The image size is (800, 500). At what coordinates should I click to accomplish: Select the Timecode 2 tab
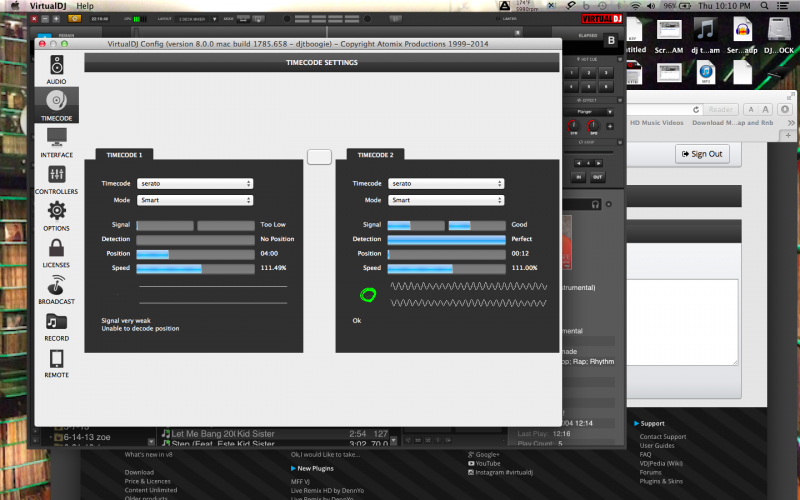tap(376, 155)
